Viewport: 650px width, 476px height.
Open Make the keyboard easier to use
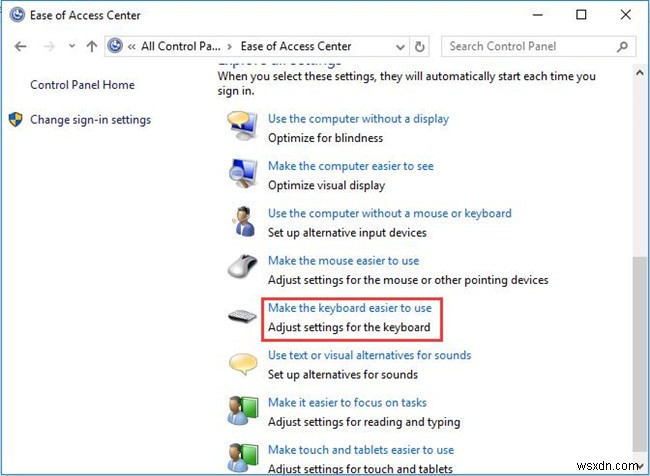click(349, 308)
